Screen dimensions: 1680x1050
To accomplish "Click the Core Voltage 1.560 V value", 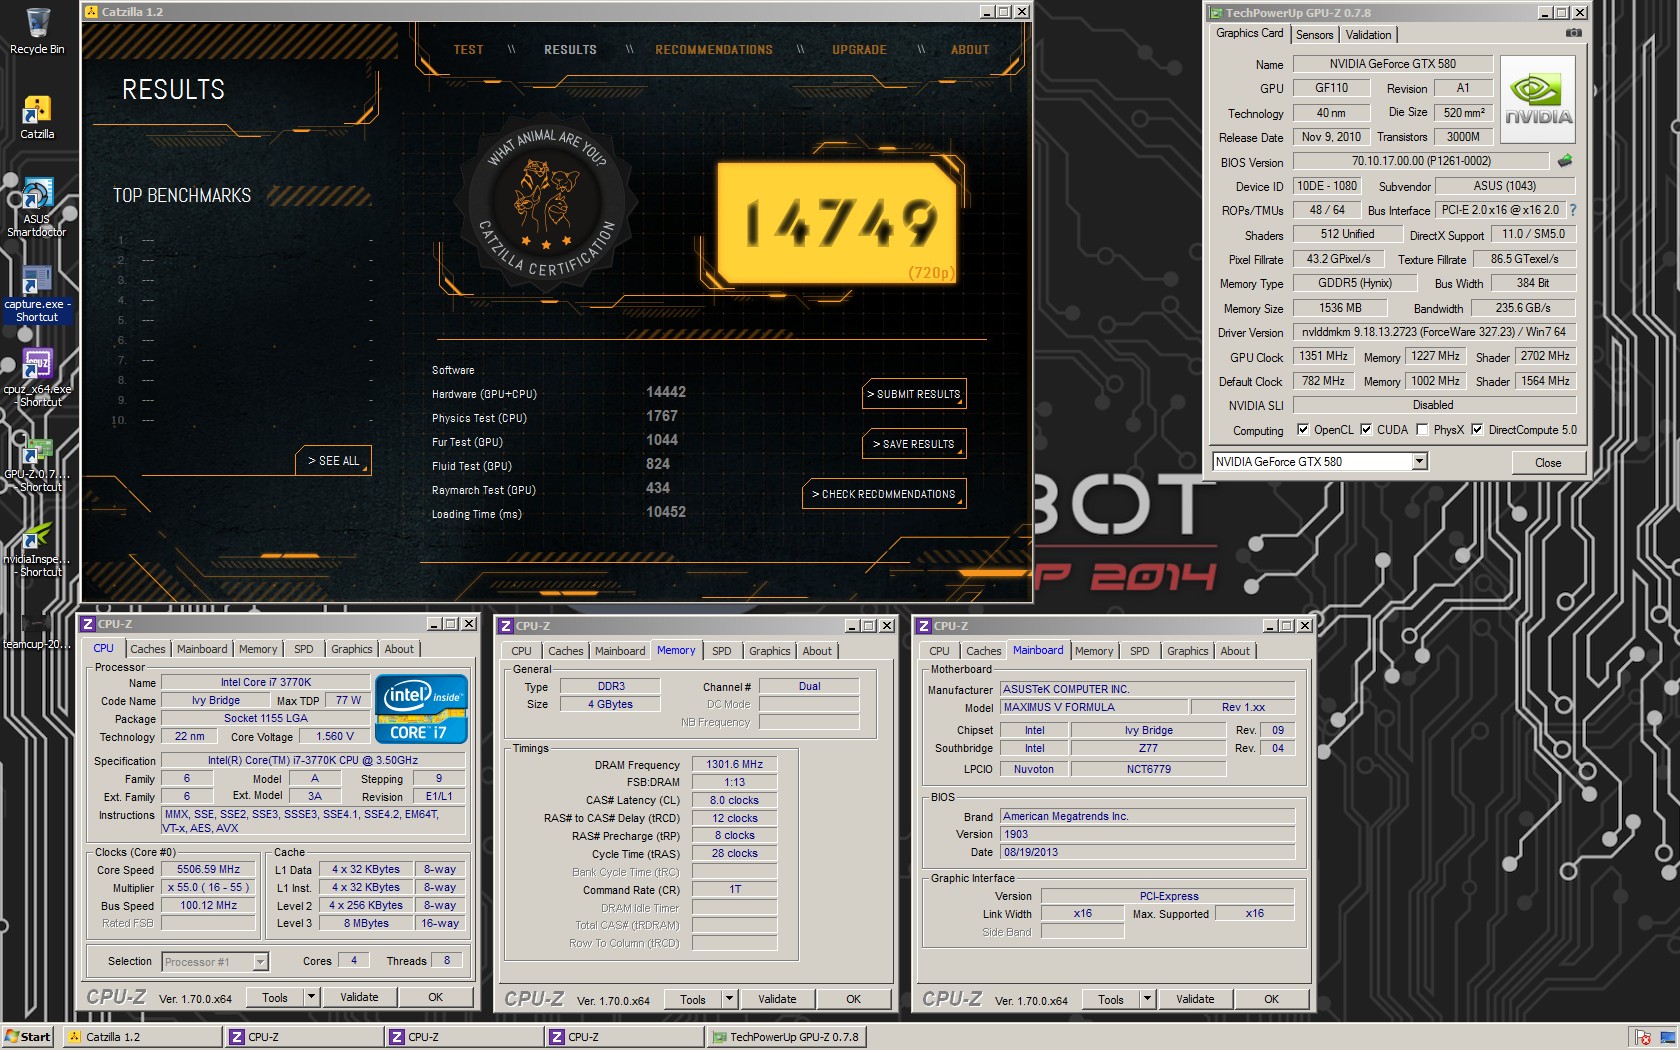I will tap(335, 736).
